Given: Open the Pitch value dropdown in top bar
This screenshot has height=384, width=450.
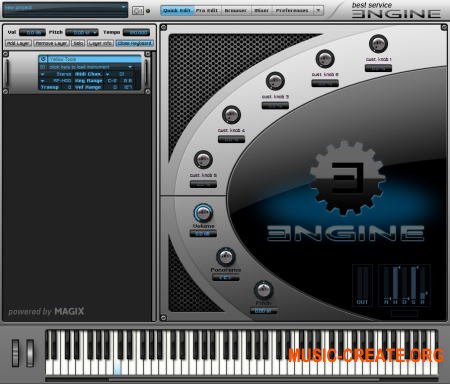Looking at the screenshot, I should (95, 32).
